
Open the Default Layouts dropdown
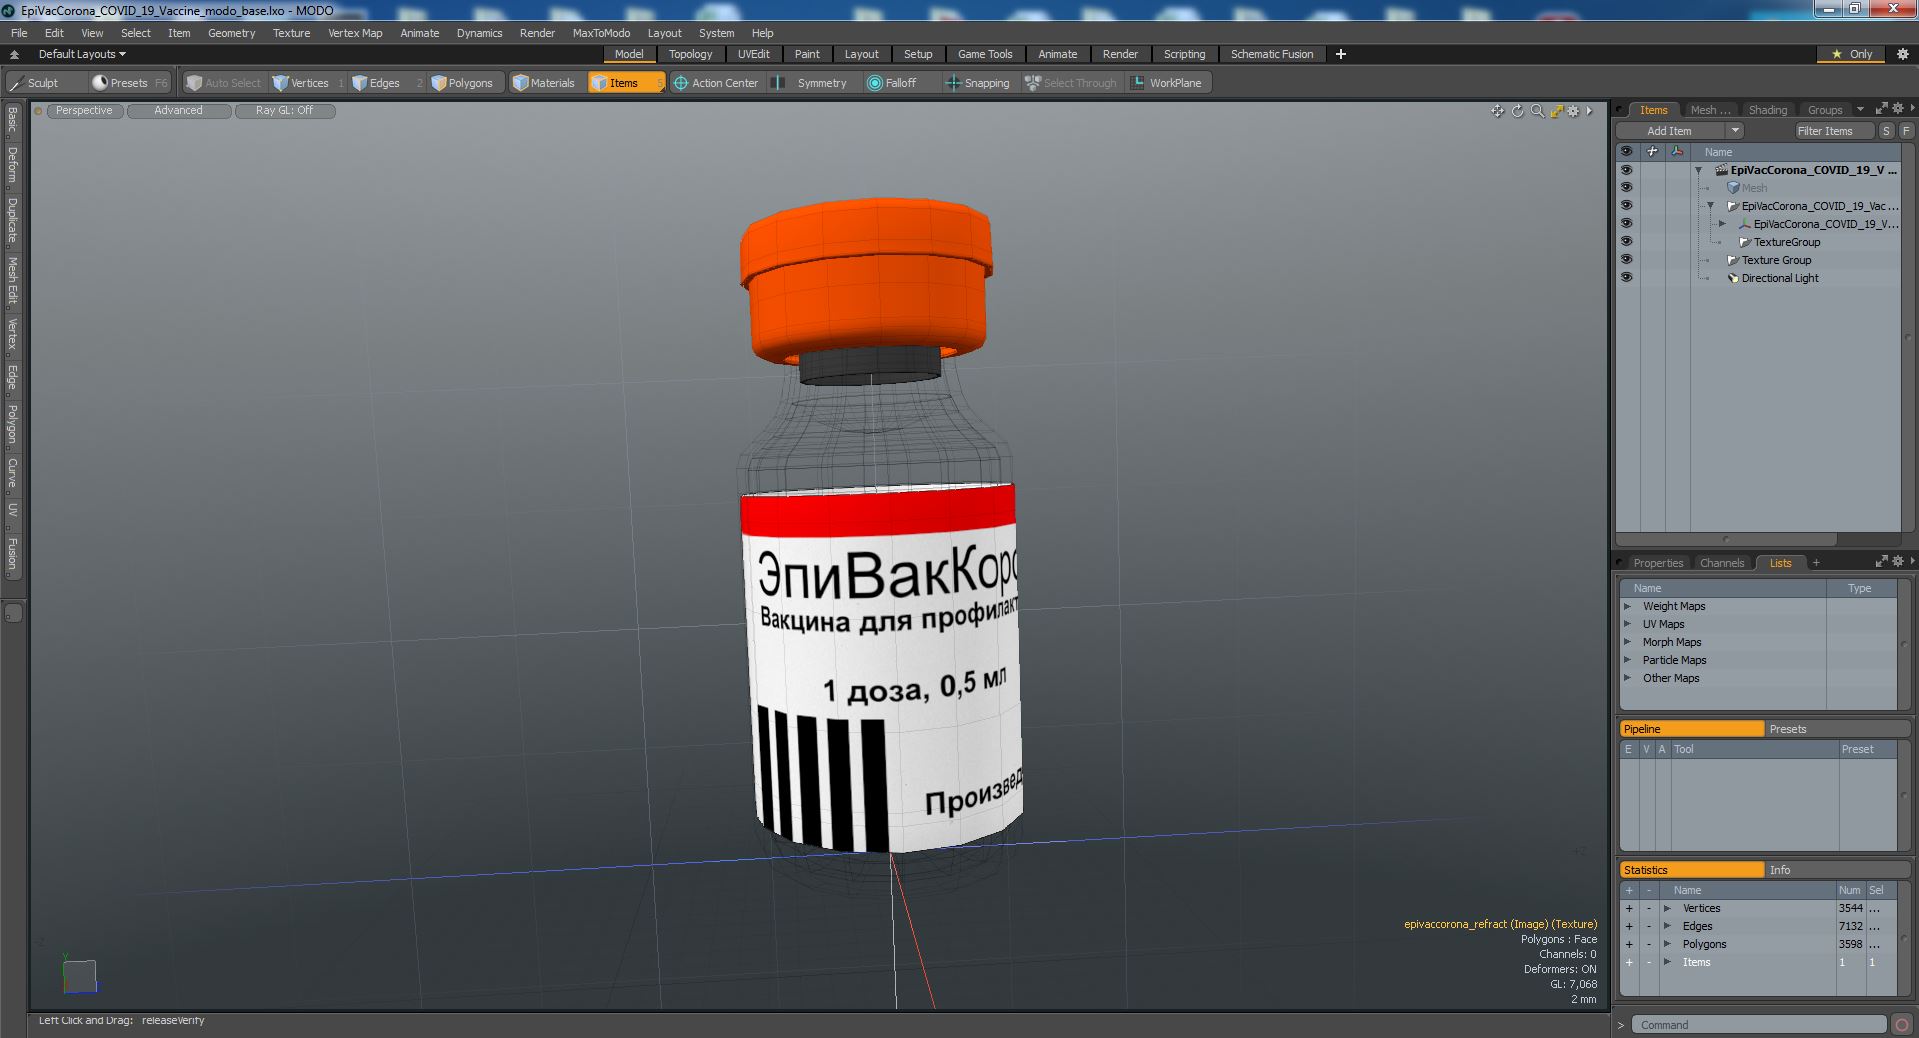point(82,54)
